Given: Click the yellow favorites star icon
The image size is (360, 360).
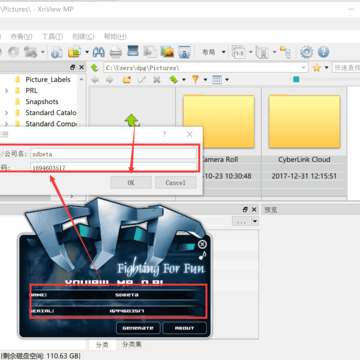Looking at the screenshot, I should tap(316, 68).
